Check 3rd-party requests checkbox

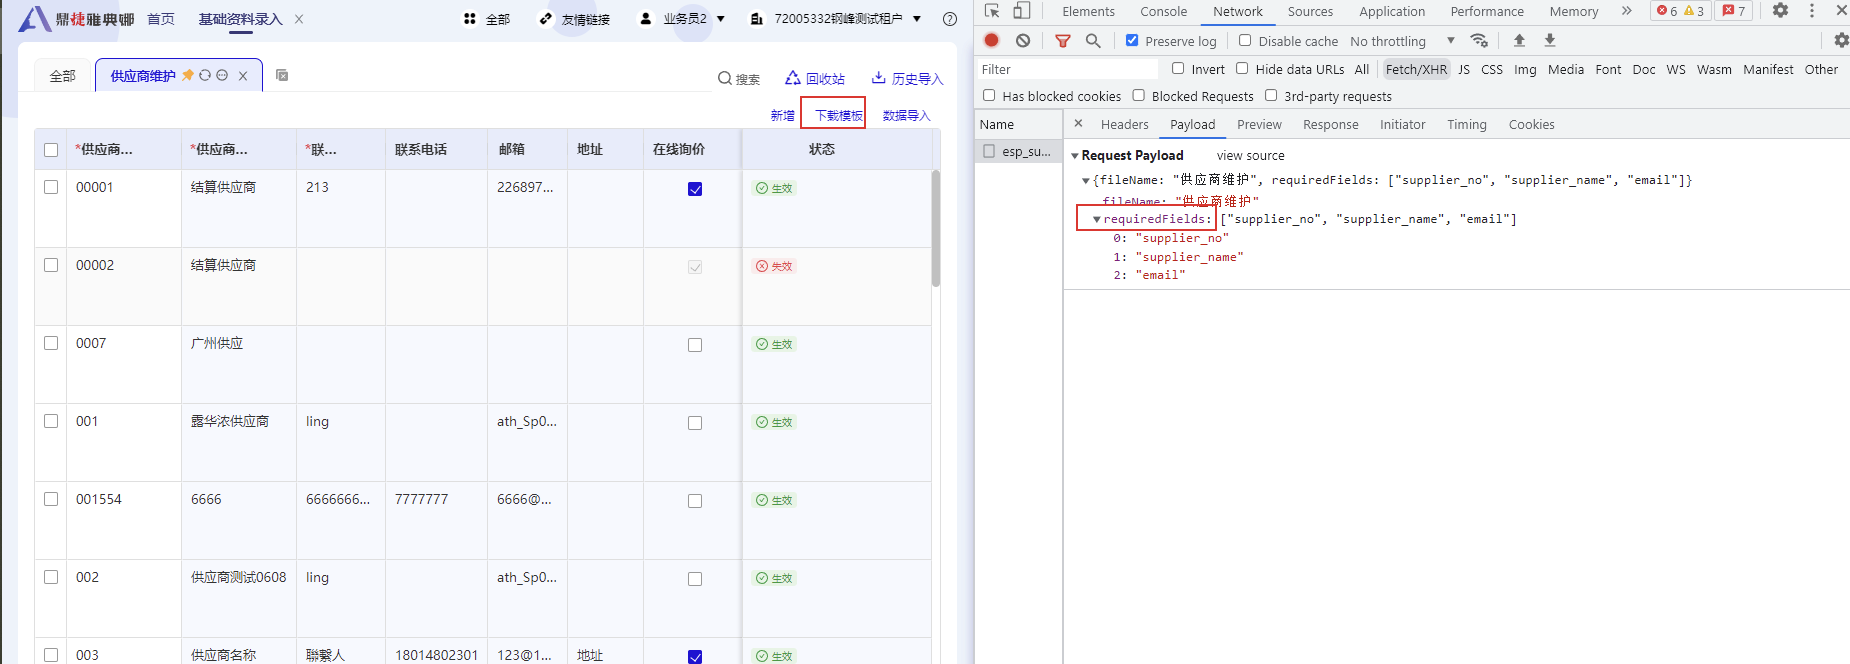[1271, 95]
